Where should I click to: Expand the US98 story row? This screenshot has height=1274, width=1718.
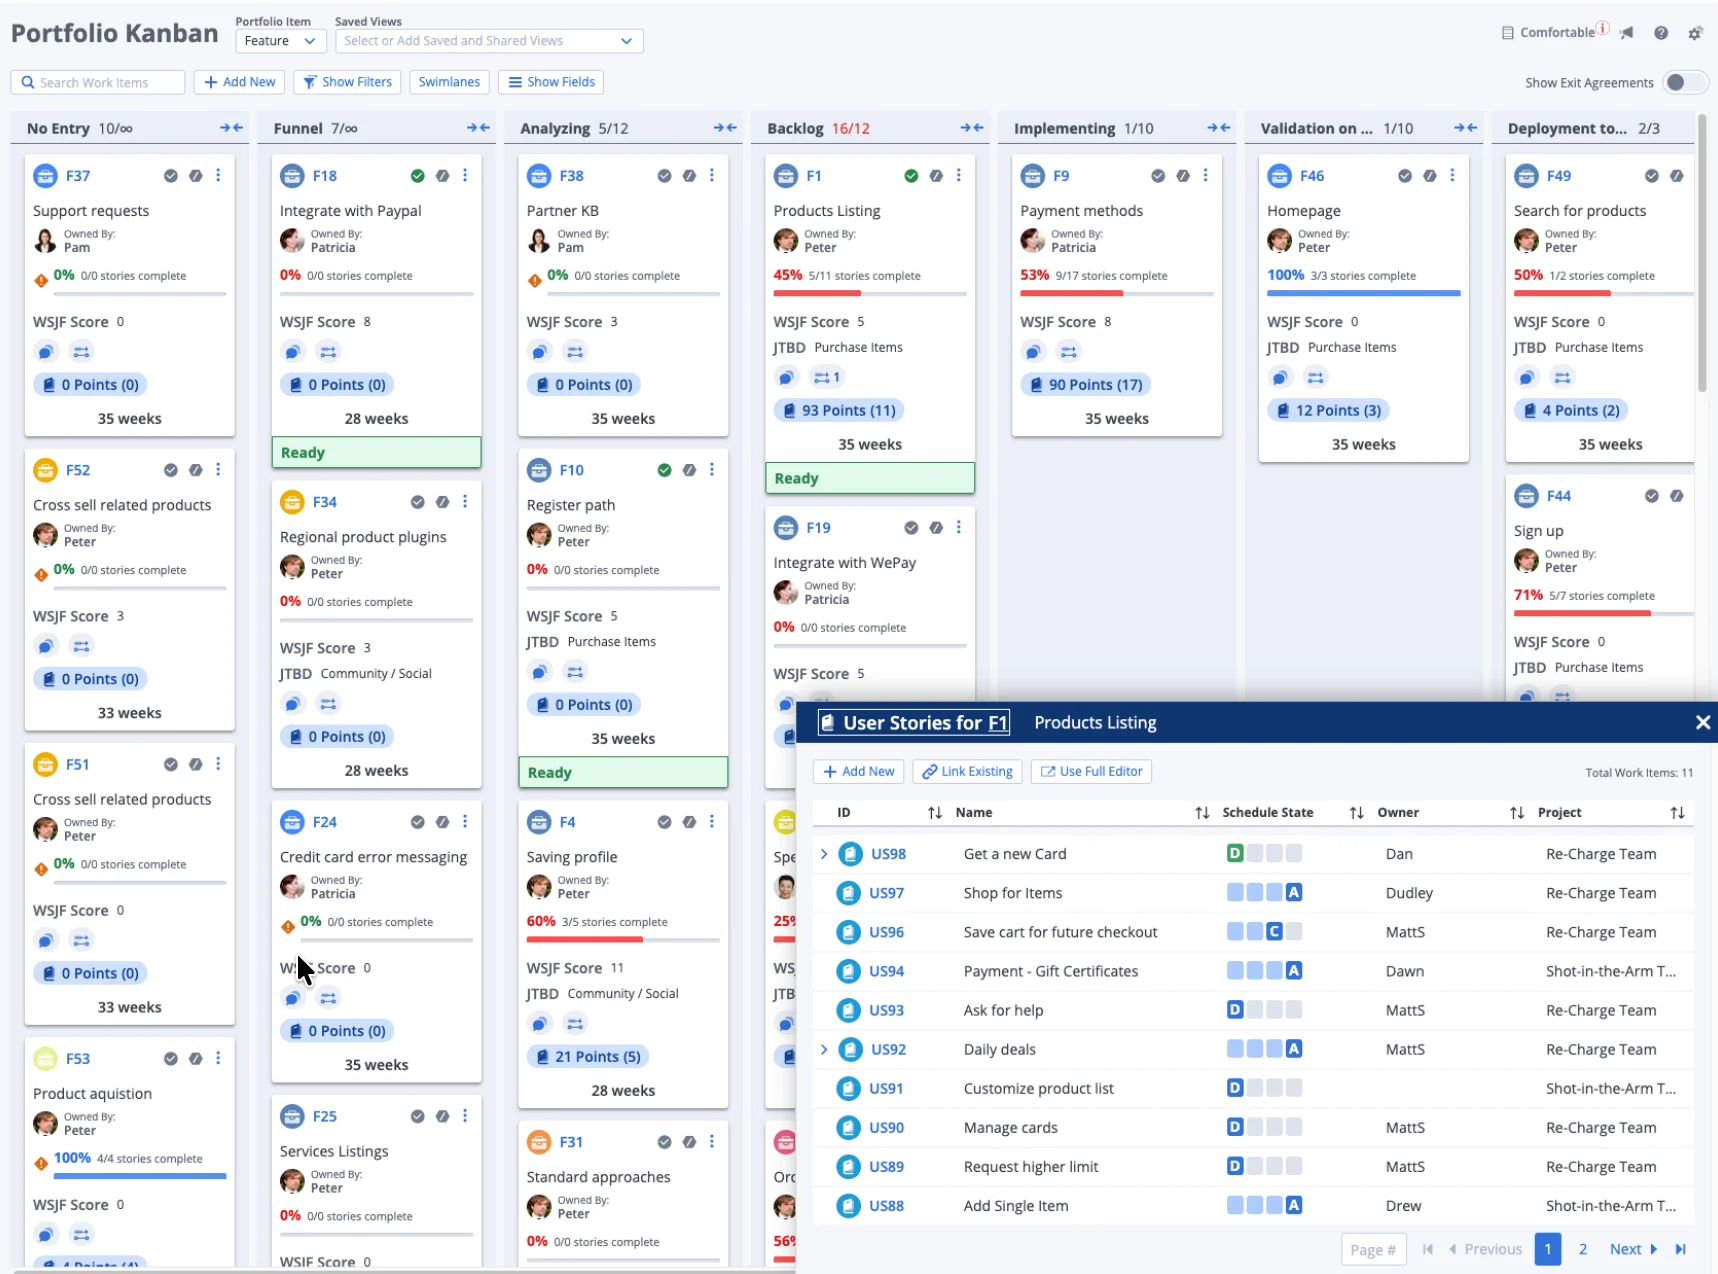824,854
